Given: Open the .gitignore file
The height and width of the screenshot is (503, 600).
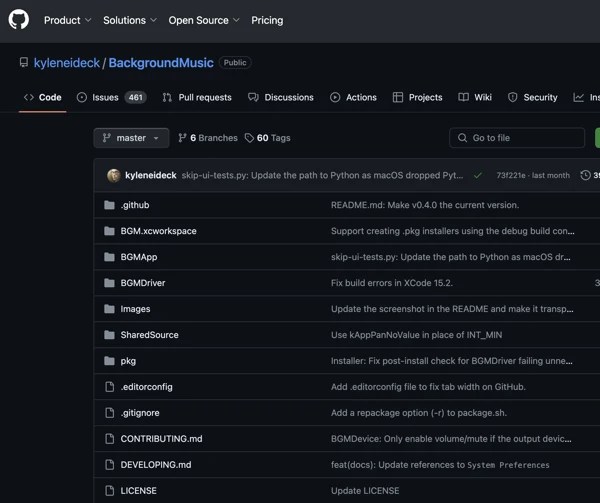Looking at the screenshot, I should pyautogui.click(x=140, y=413).
